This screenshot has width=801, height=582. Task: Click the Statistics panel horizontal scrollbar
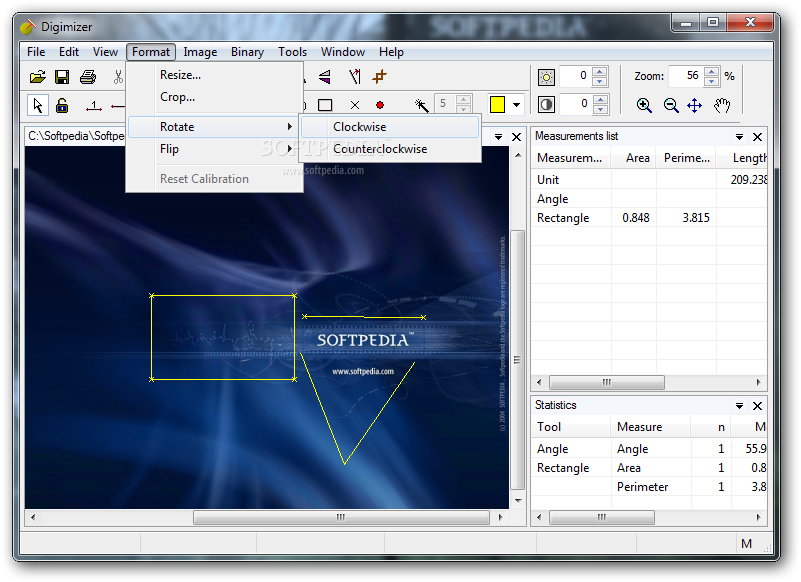602,518
